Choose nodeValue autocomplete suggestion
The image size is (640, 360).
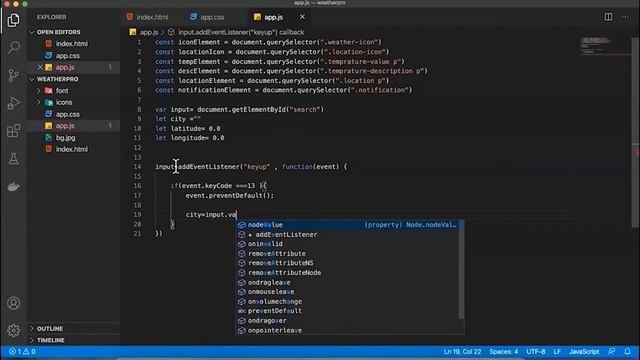pos(348,225)
